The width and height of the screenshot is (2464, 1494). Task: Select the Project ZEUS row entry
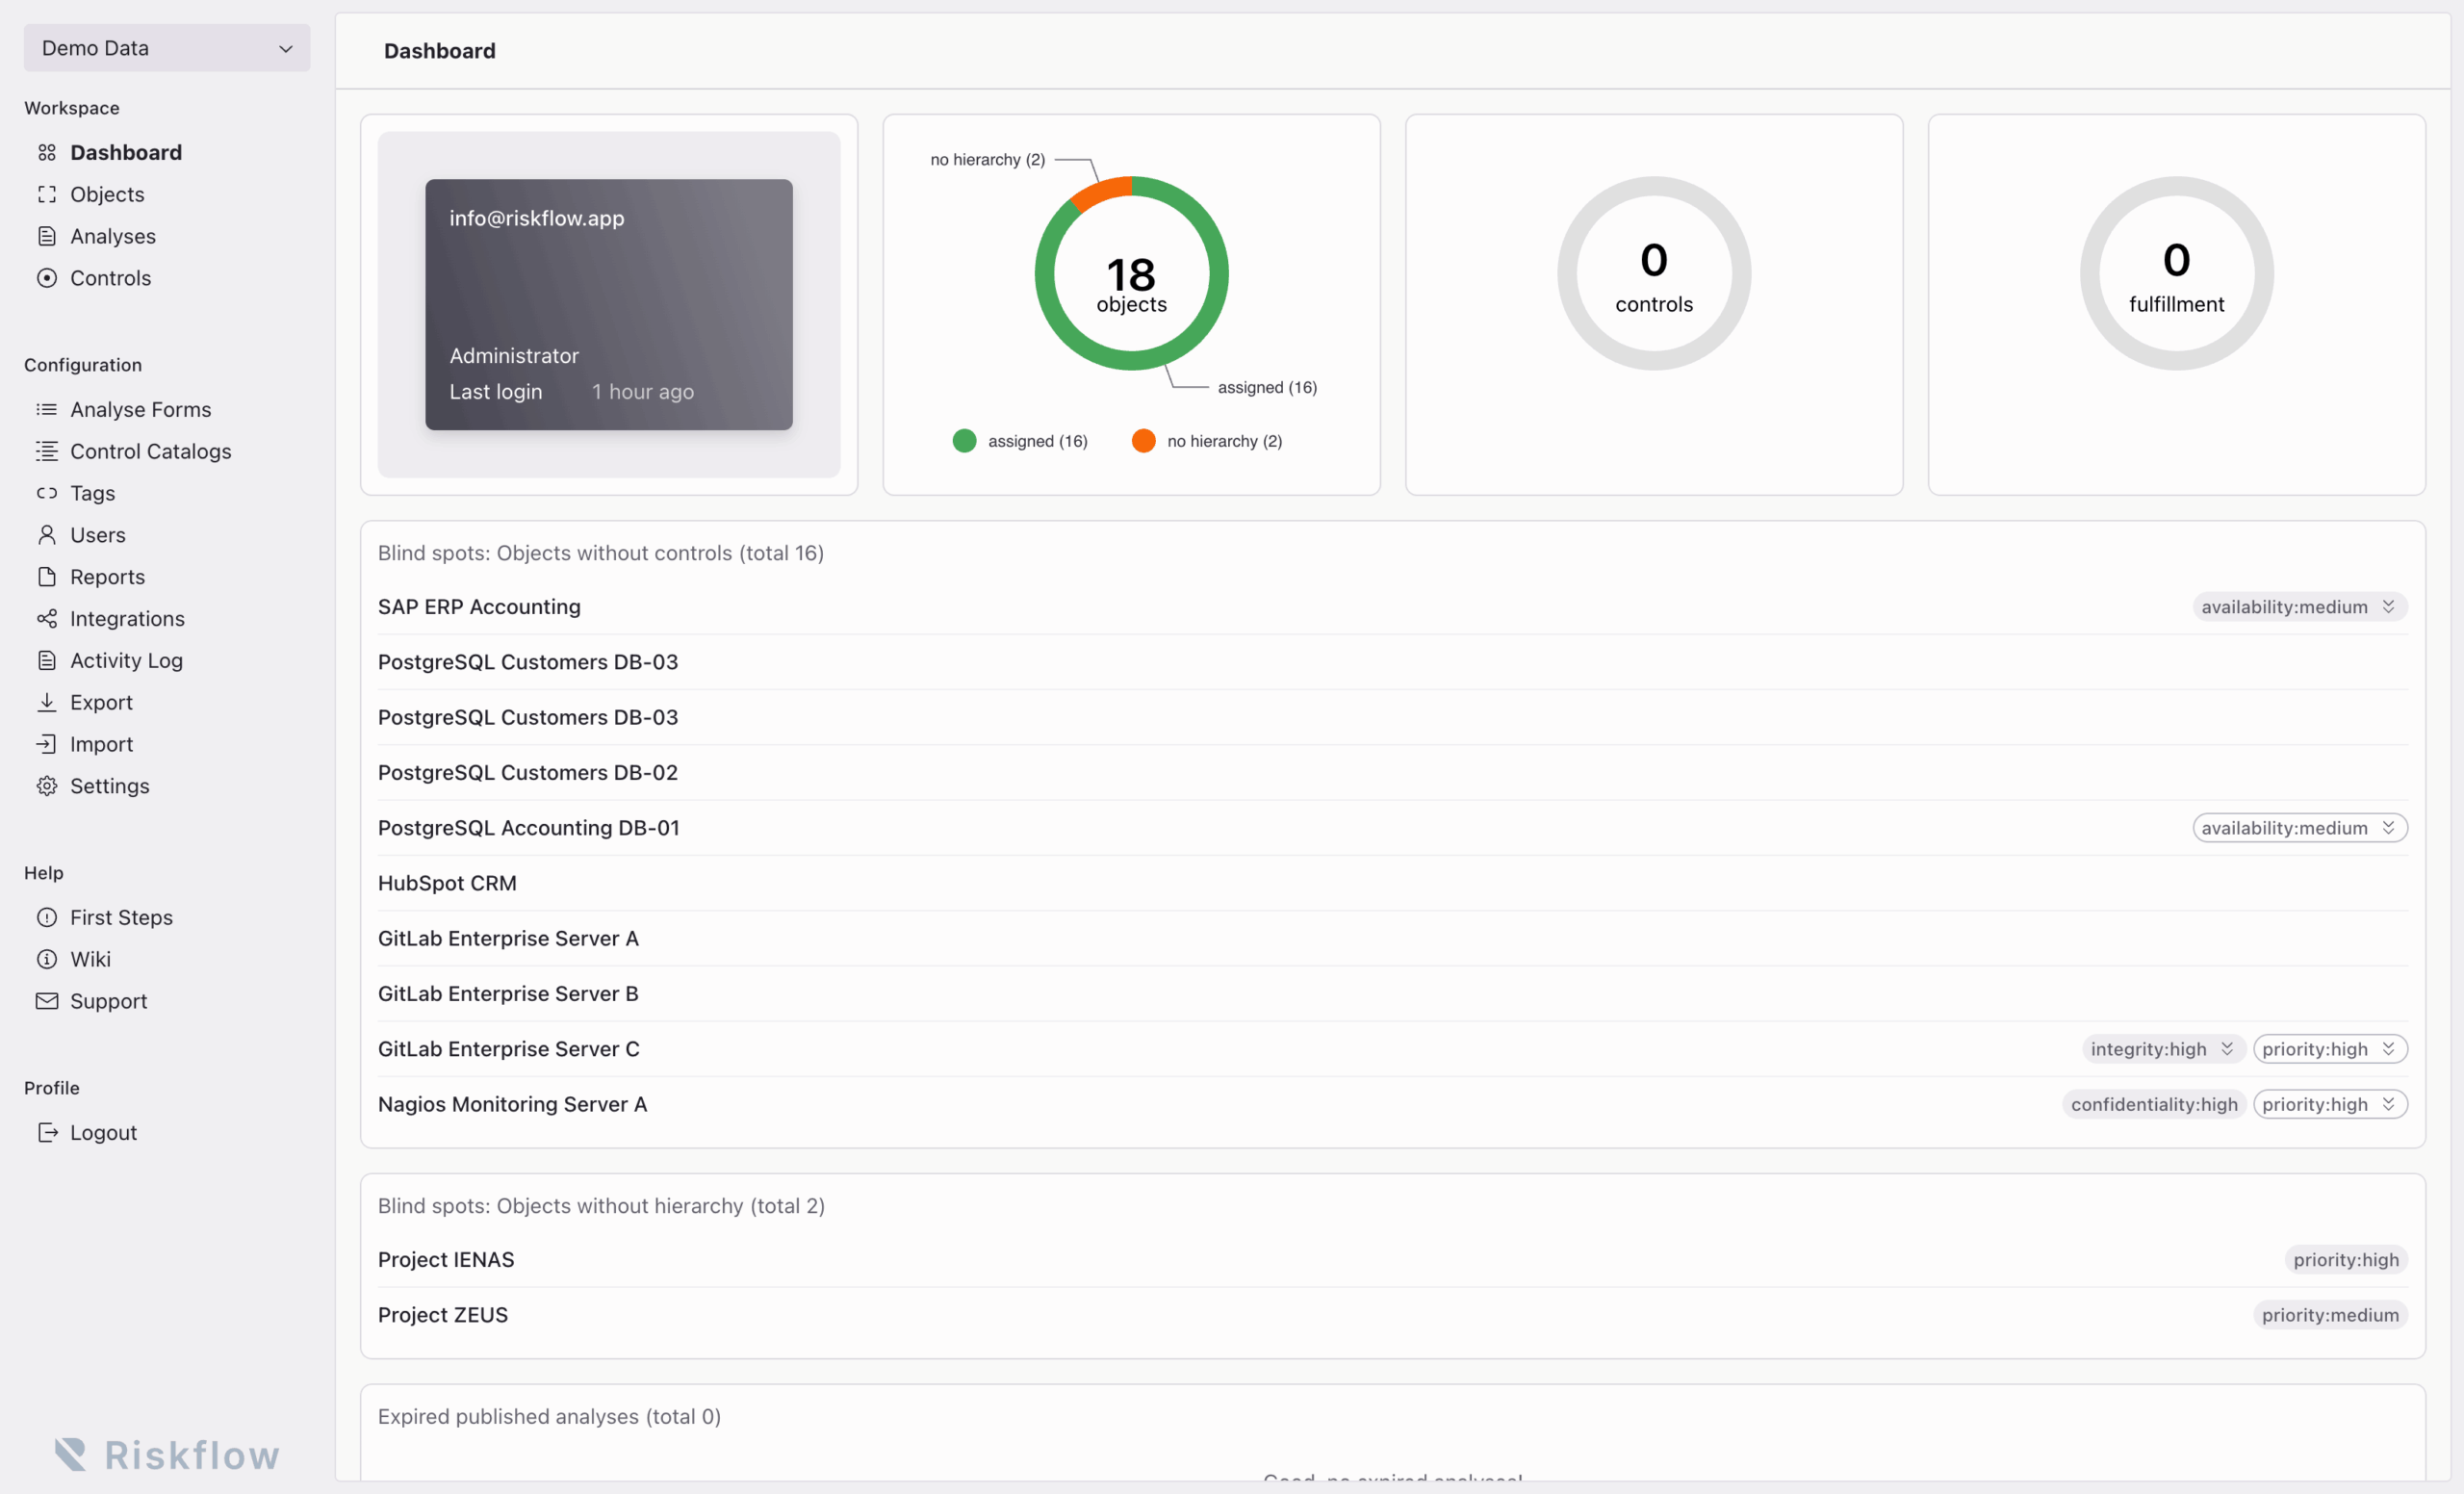coord(442,1315)
